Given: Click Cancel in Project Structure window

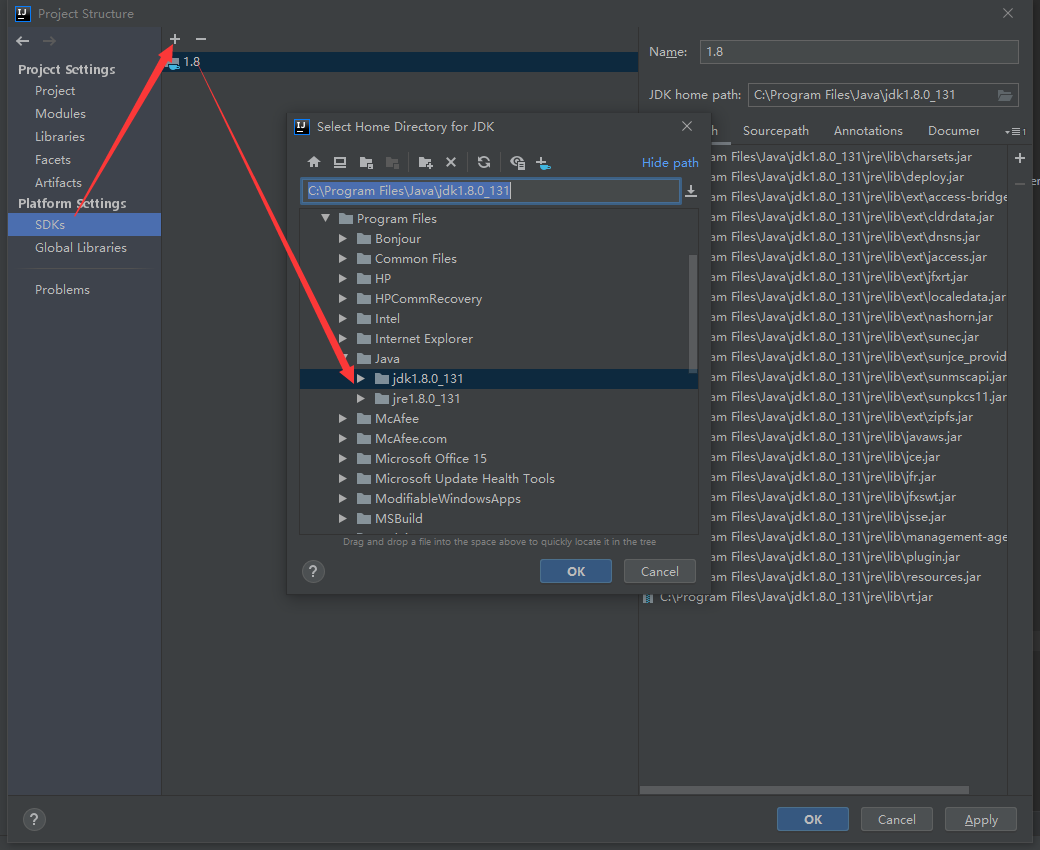Looking at the screenshot, I should click(x=896, y=820).
